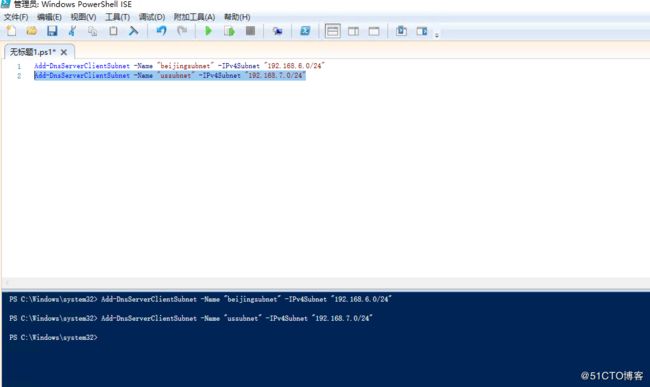Clear console pane with the Clear icon
The height and width of the screenshot is (387, 650).
tap(133, 31)
